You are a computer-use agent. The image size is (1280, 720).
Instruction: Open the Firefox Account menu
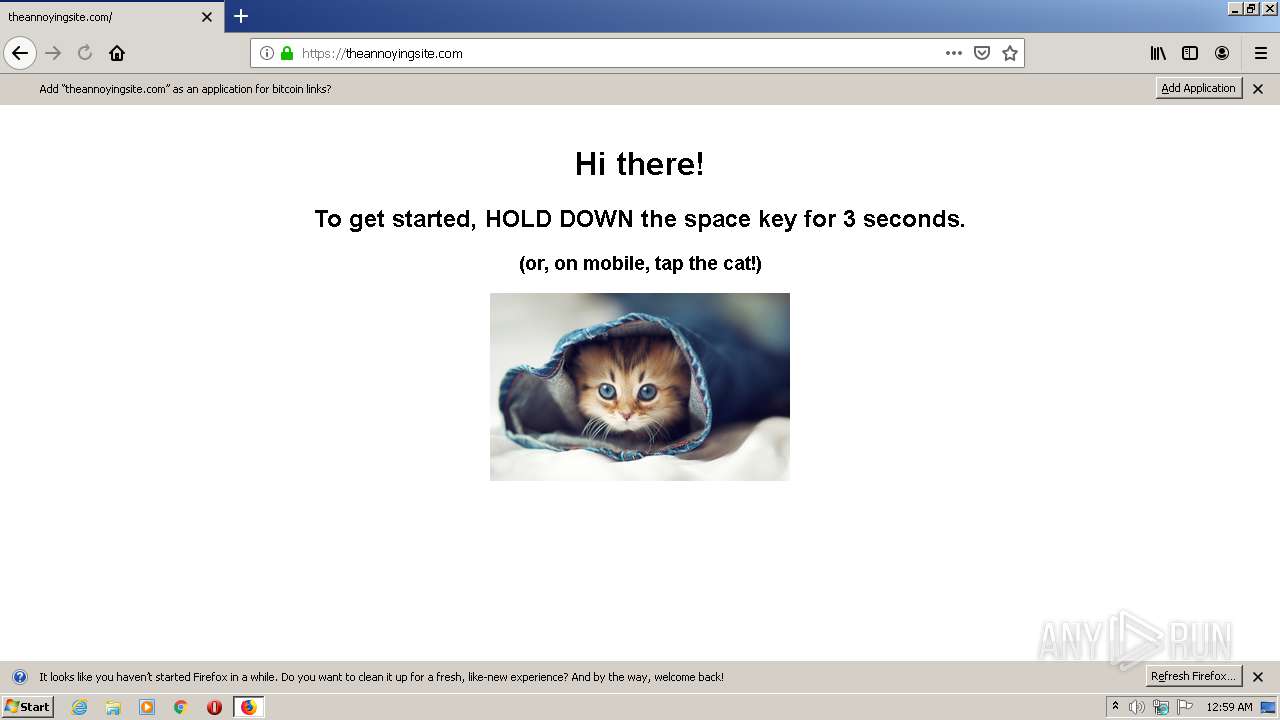pyautogui.click(x=1222, y=53)
